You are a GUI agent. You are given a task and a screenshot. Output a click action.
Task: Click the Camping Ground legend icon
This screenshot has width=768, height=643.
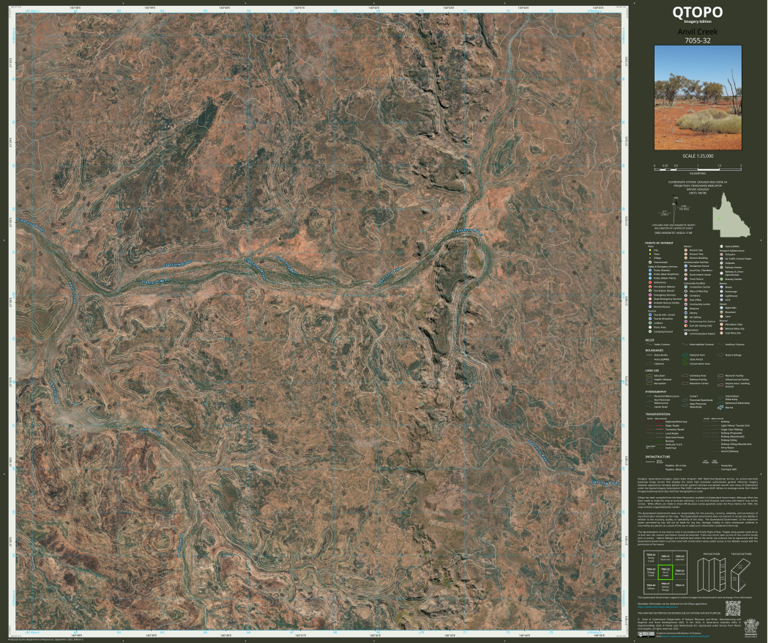650,332
